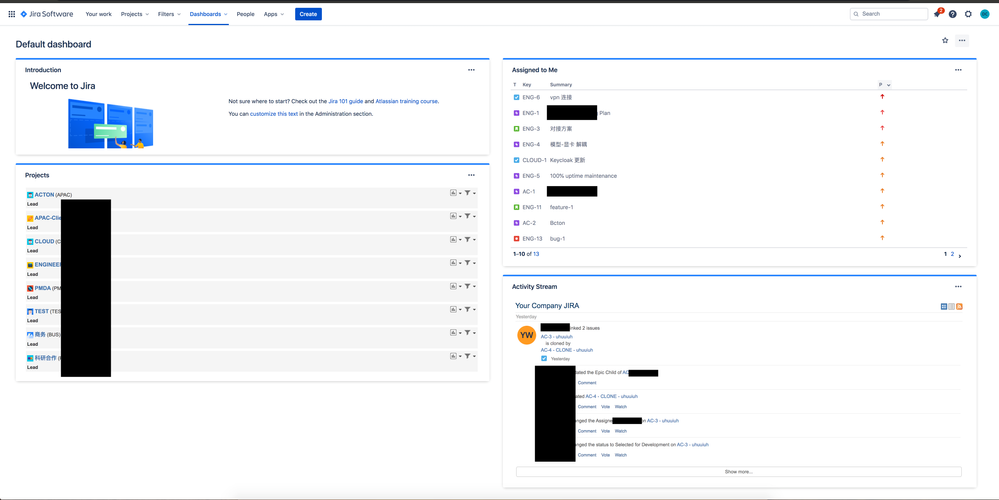Open the Activity Stream RSS feed icon
The height and width of the screenshot is (500, 999).
pyautogui.click(x=959, y=306)
